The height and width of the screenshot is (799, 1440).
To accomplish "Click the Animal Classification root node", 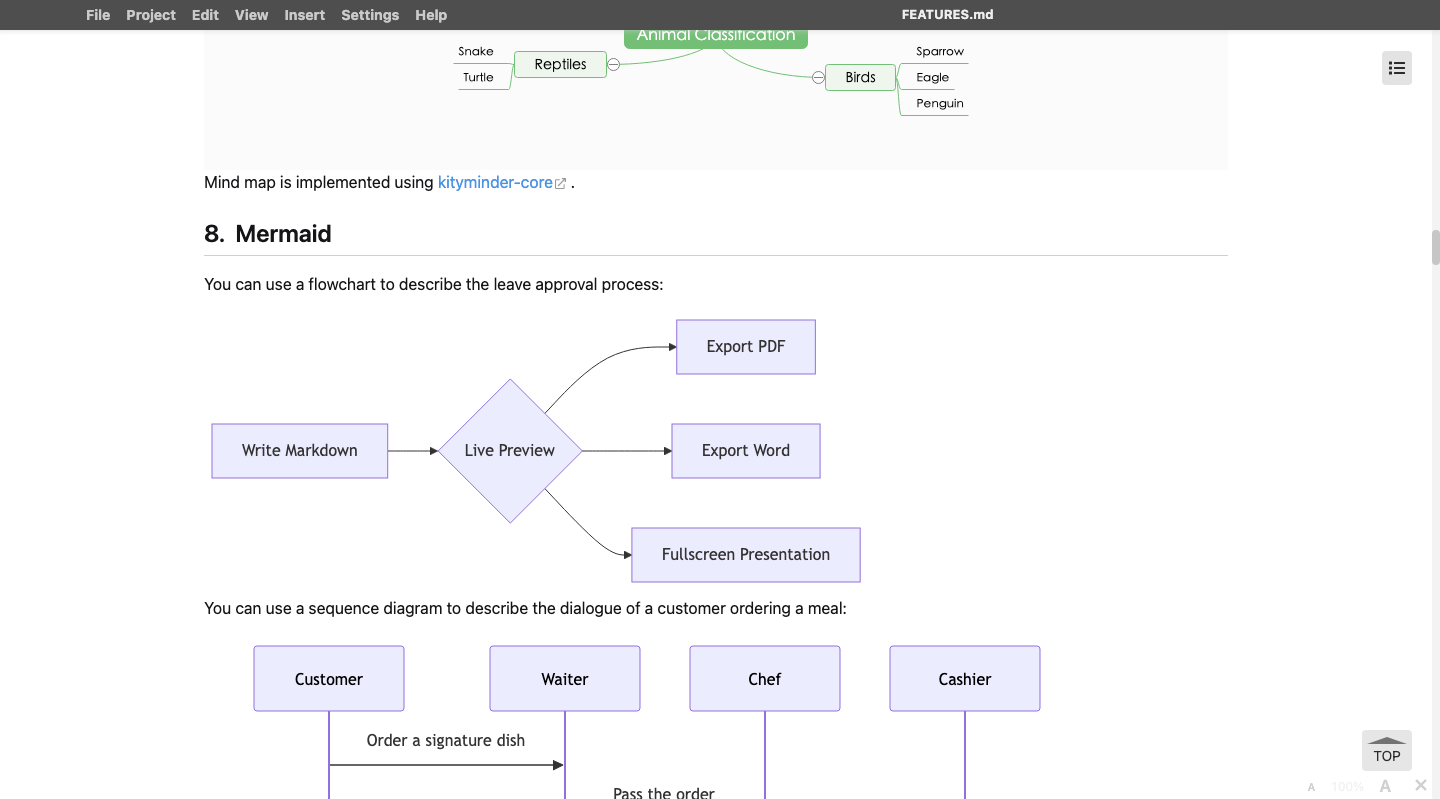I will (x=716, y=38).
